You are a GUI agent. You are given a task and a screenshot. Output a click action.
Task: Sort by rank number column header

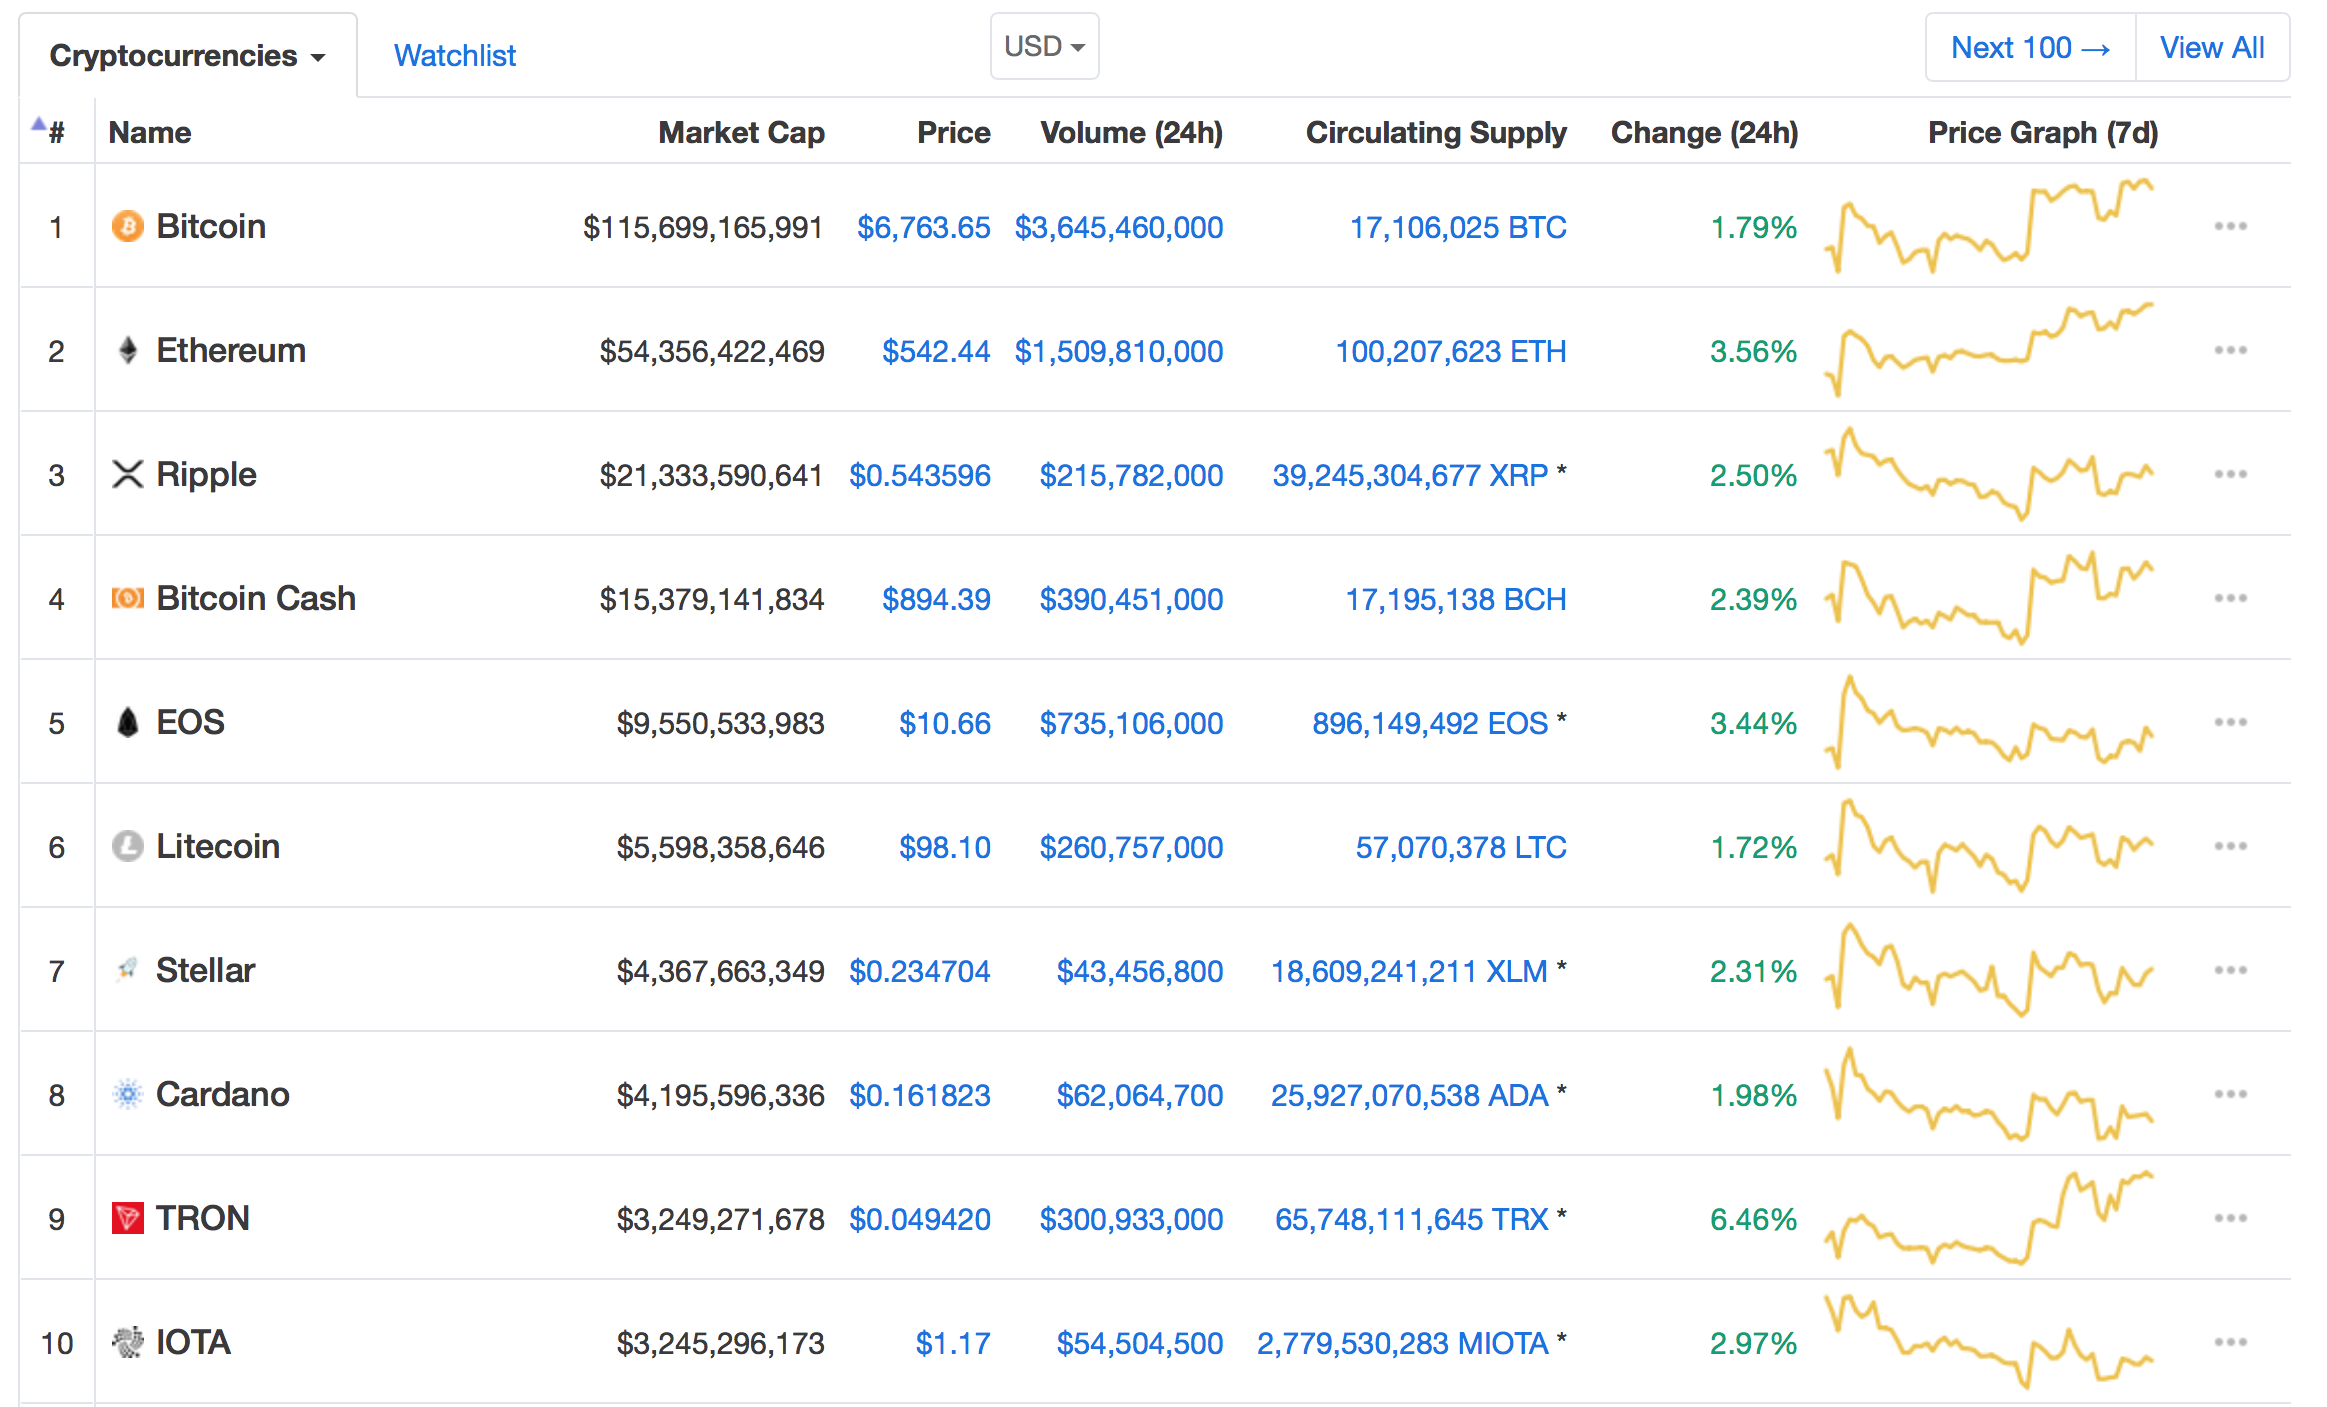[55, 133]
